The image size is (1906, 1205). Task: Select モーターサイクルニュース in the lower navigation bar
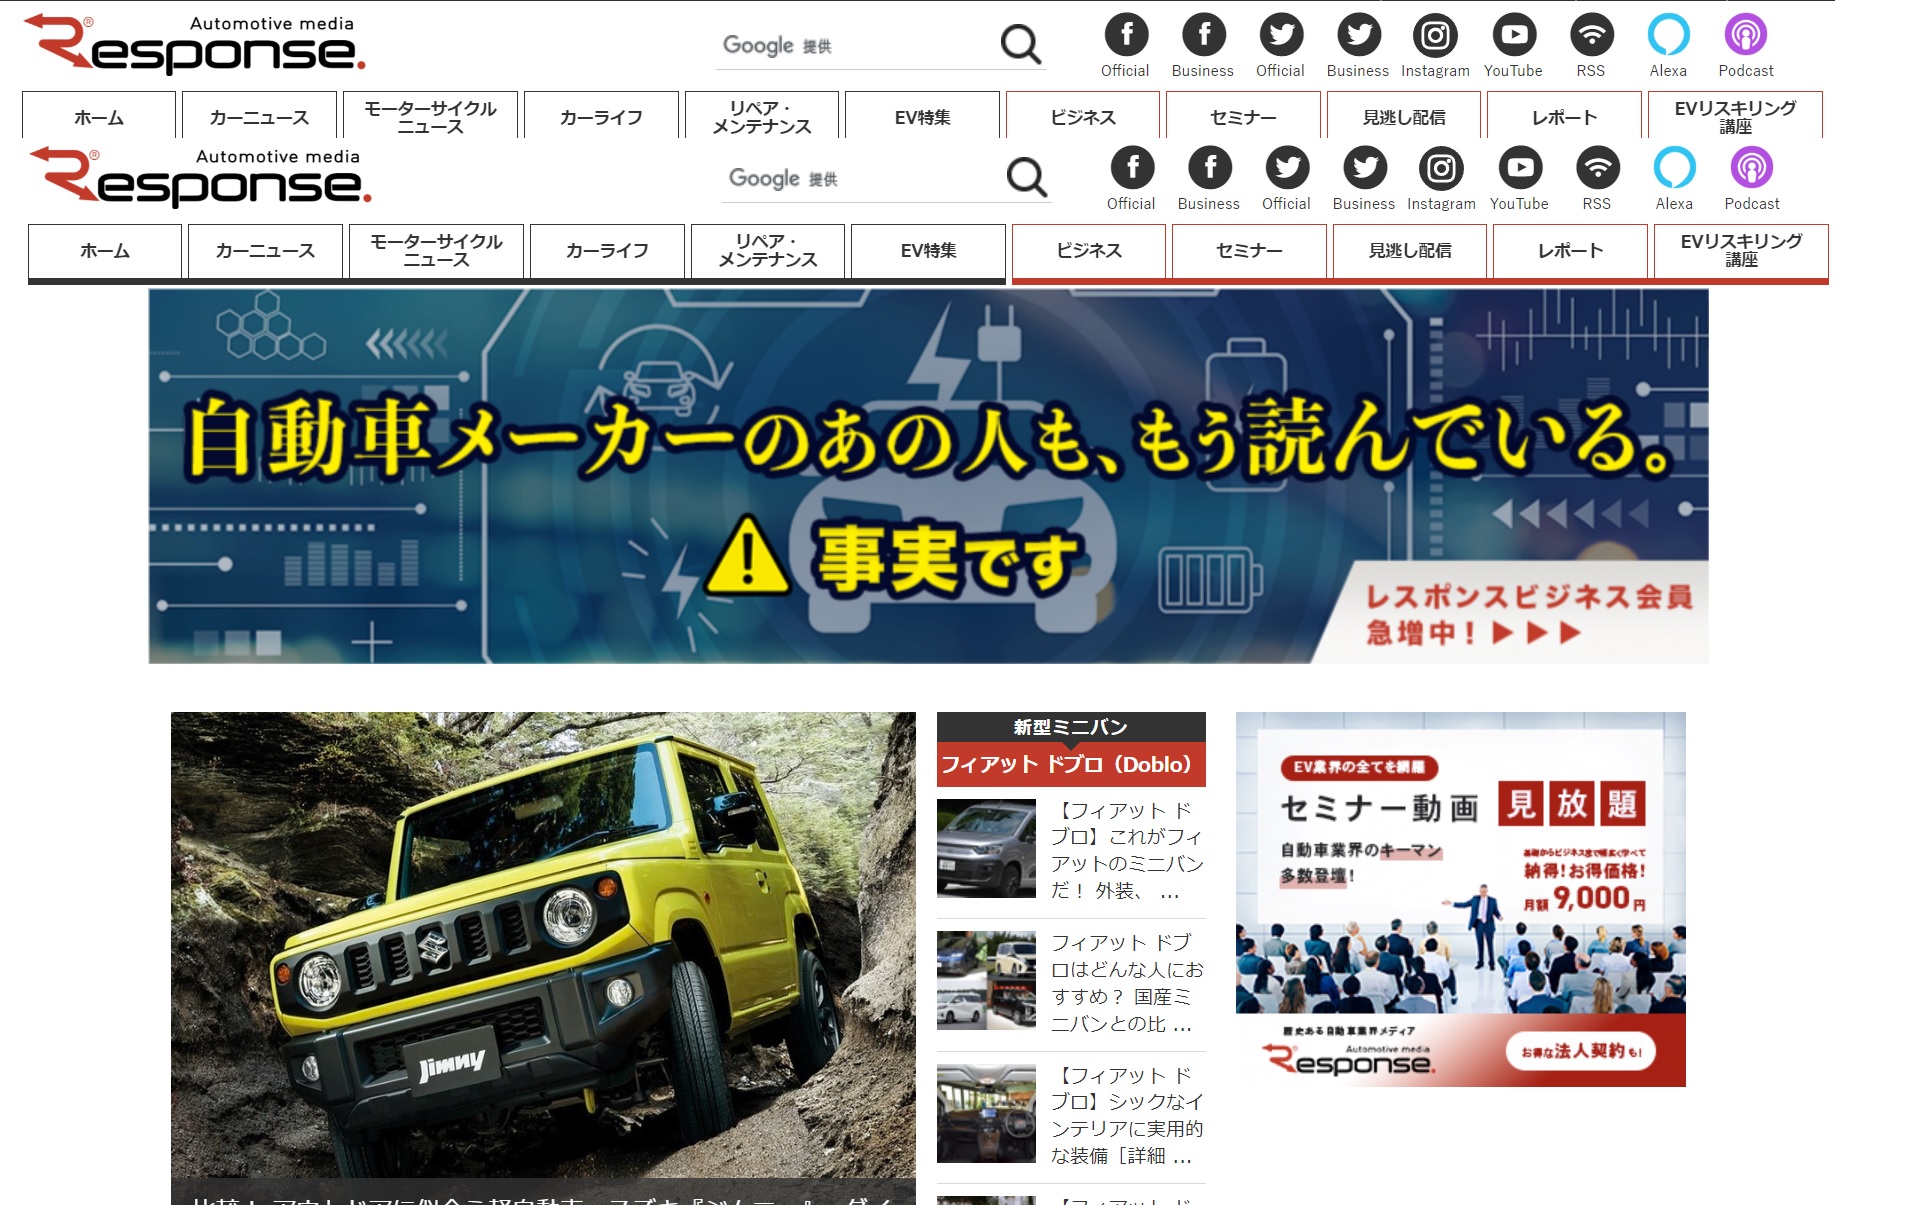click(x=436, y=251)
